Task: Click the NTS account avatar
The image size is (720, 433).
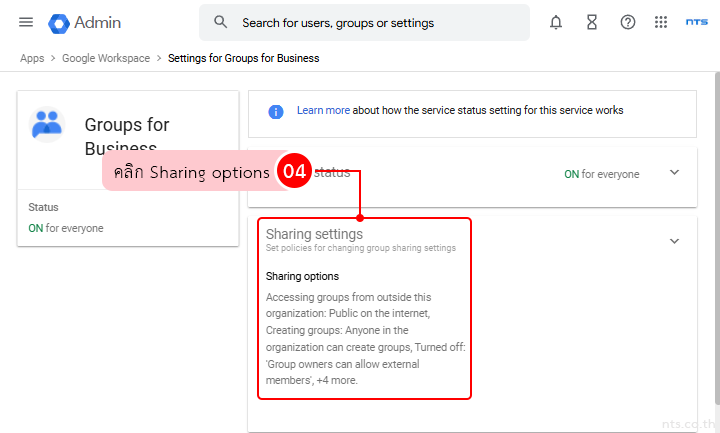Action: click(x=697, y=22)
